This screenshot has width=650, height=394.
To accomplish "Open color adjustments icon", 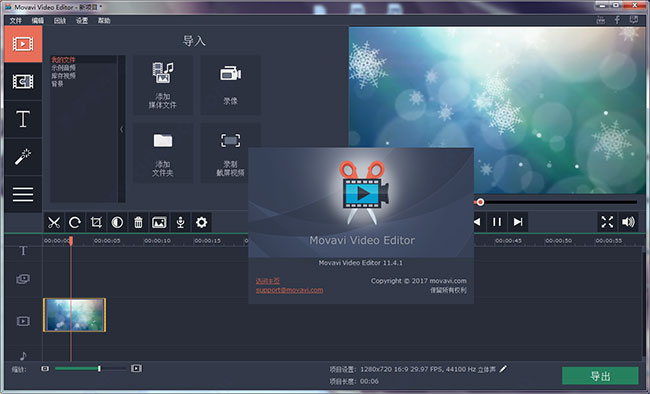I will click(x=117, y=223).
